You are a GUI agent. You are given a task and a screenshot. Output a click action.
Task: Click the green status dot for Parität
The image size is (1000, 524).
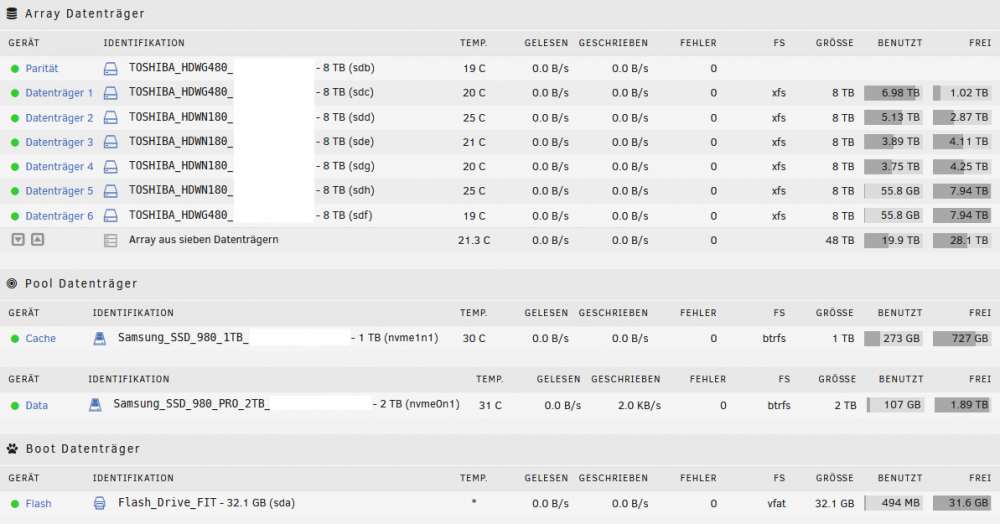coord(15,68)
